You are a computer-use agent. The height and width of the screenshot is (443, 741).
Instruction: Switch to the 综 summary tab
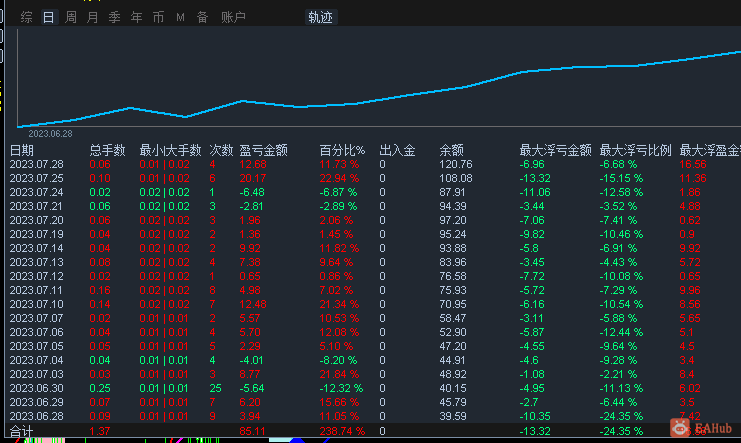(26, 17)
